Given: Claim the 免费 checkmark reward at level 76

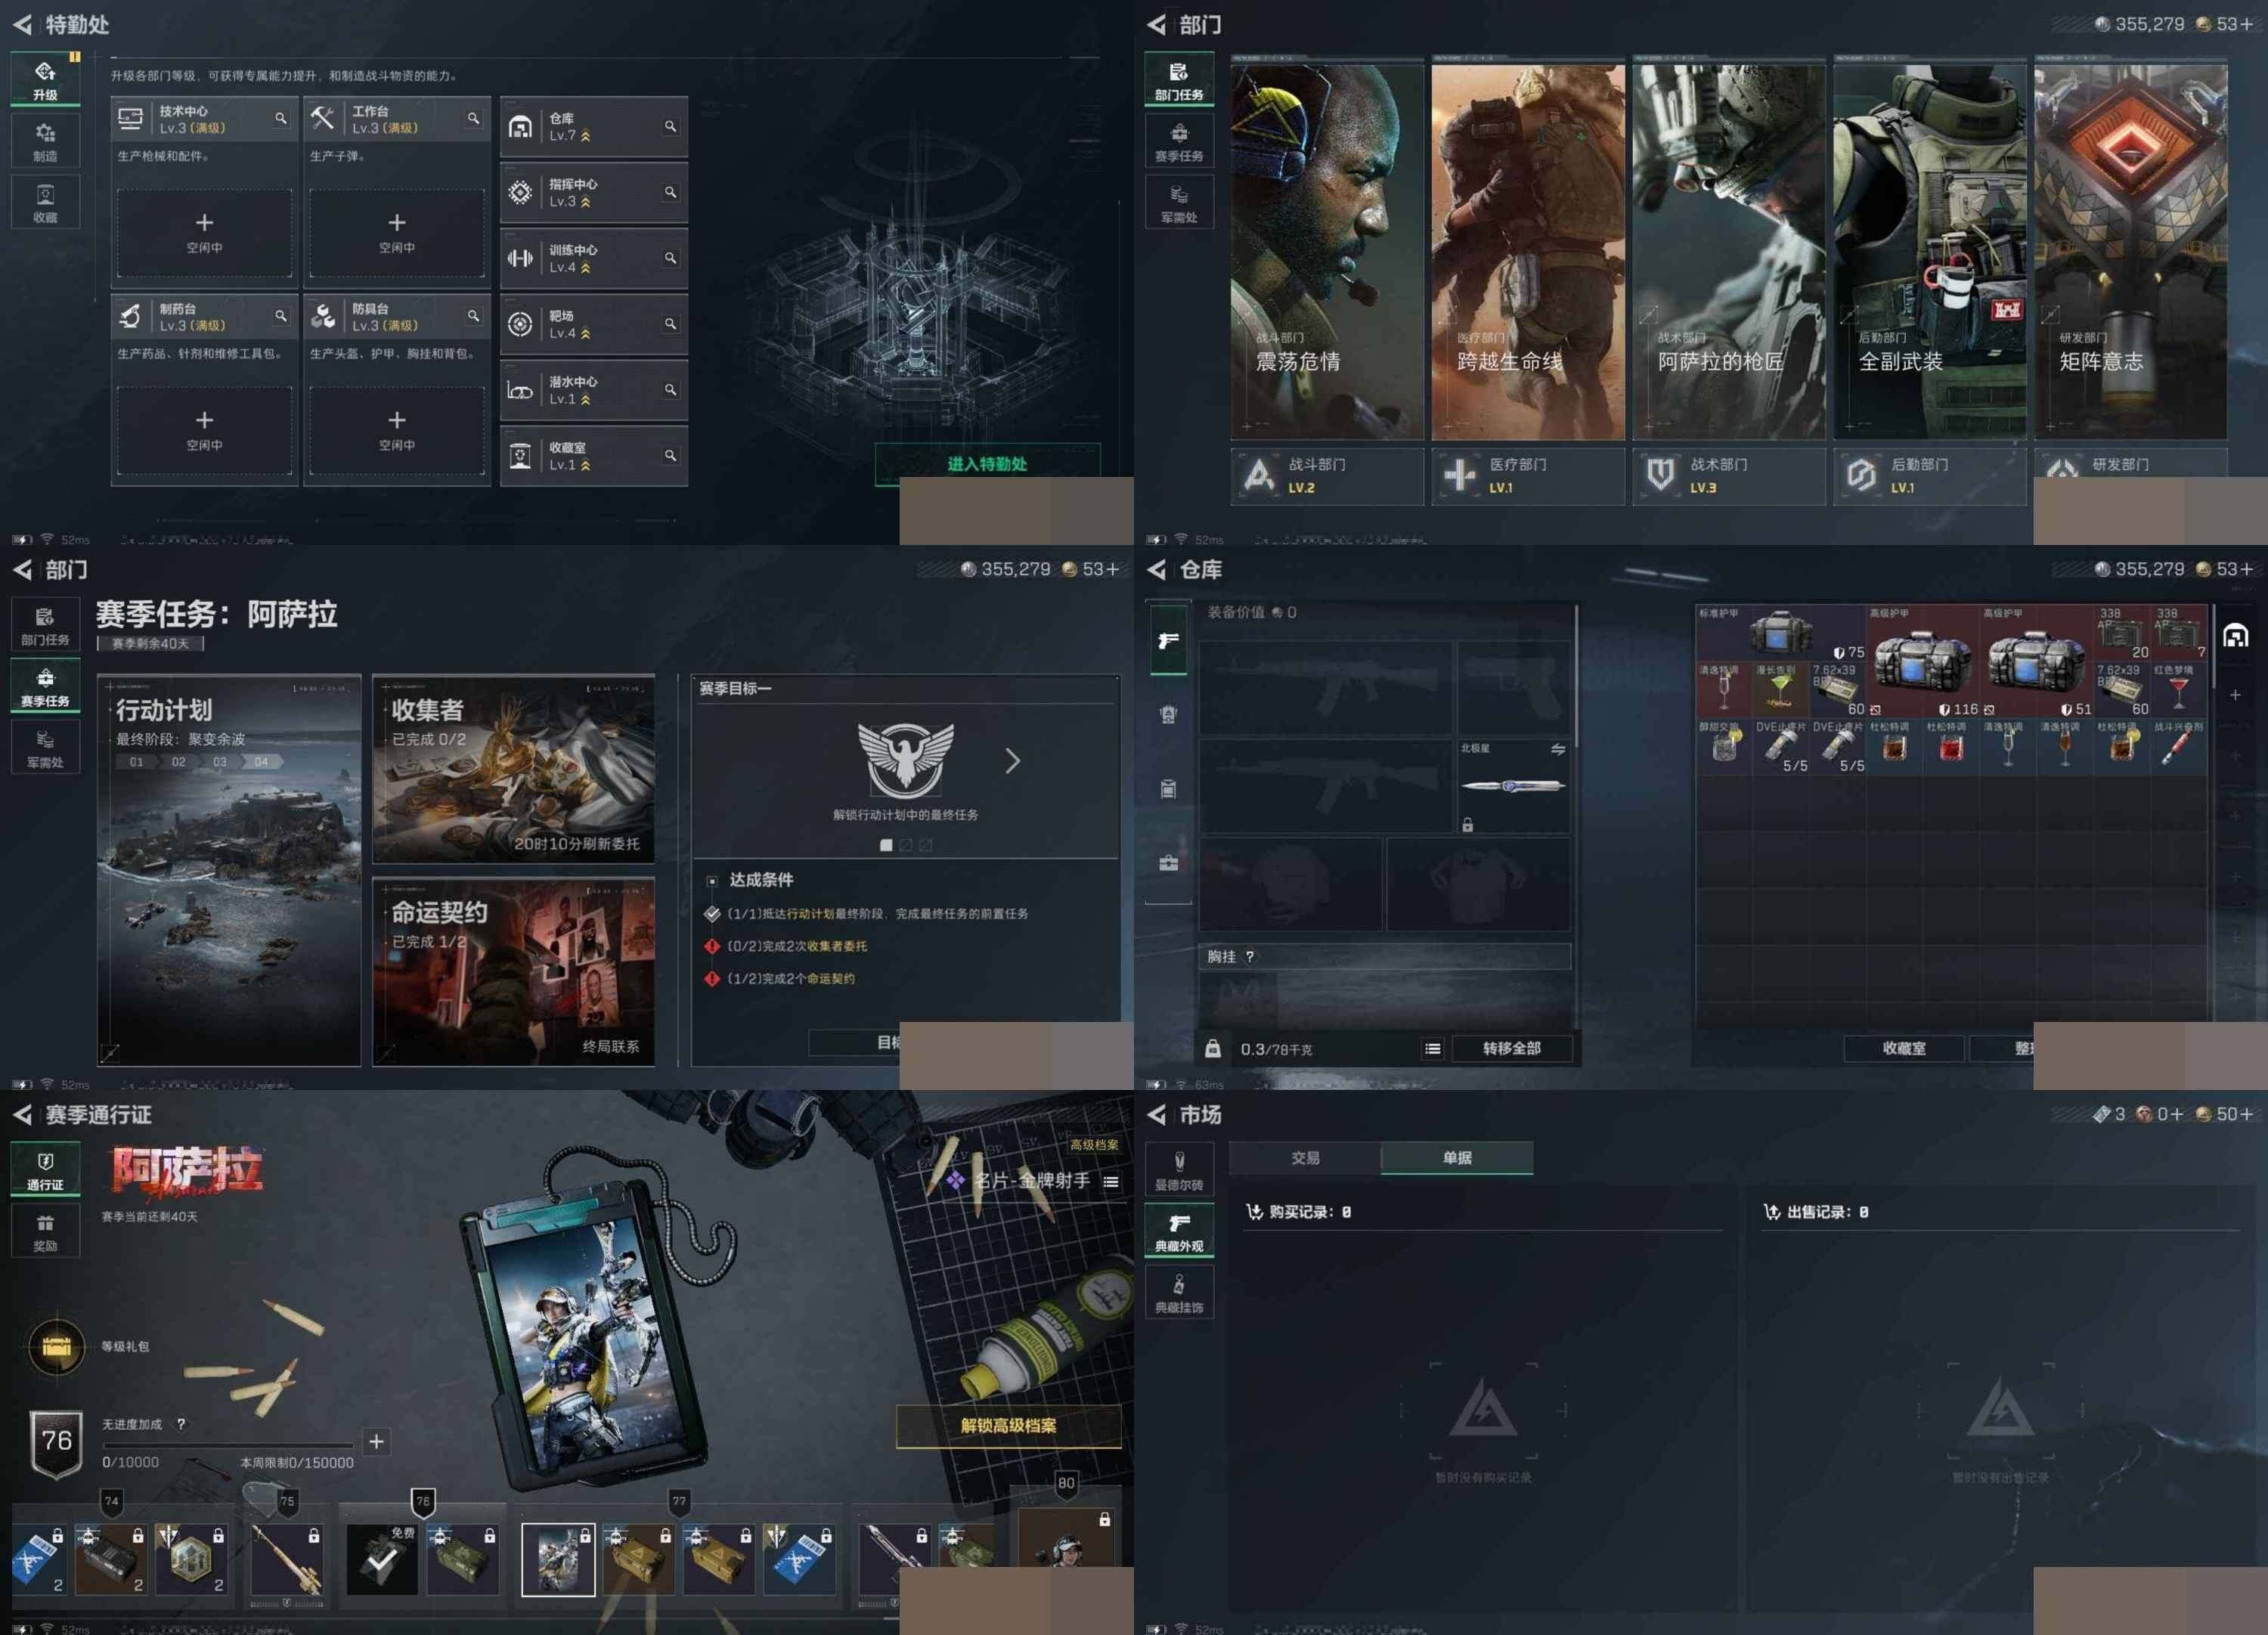Looking at the screenshot, I should tap(381, 1559).
